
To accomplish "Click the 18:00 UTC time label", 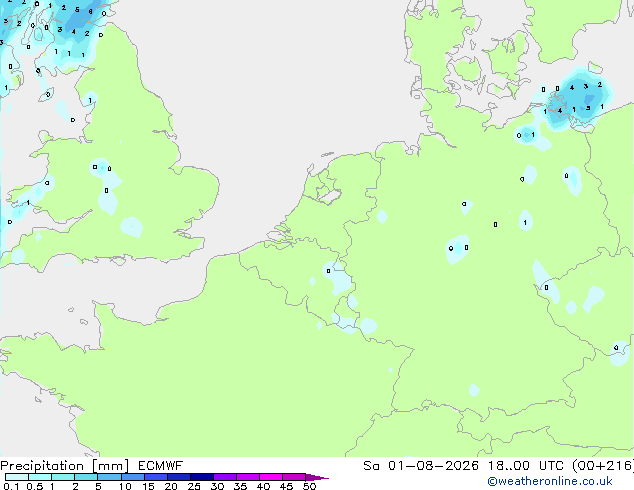I will coord(520,466).
